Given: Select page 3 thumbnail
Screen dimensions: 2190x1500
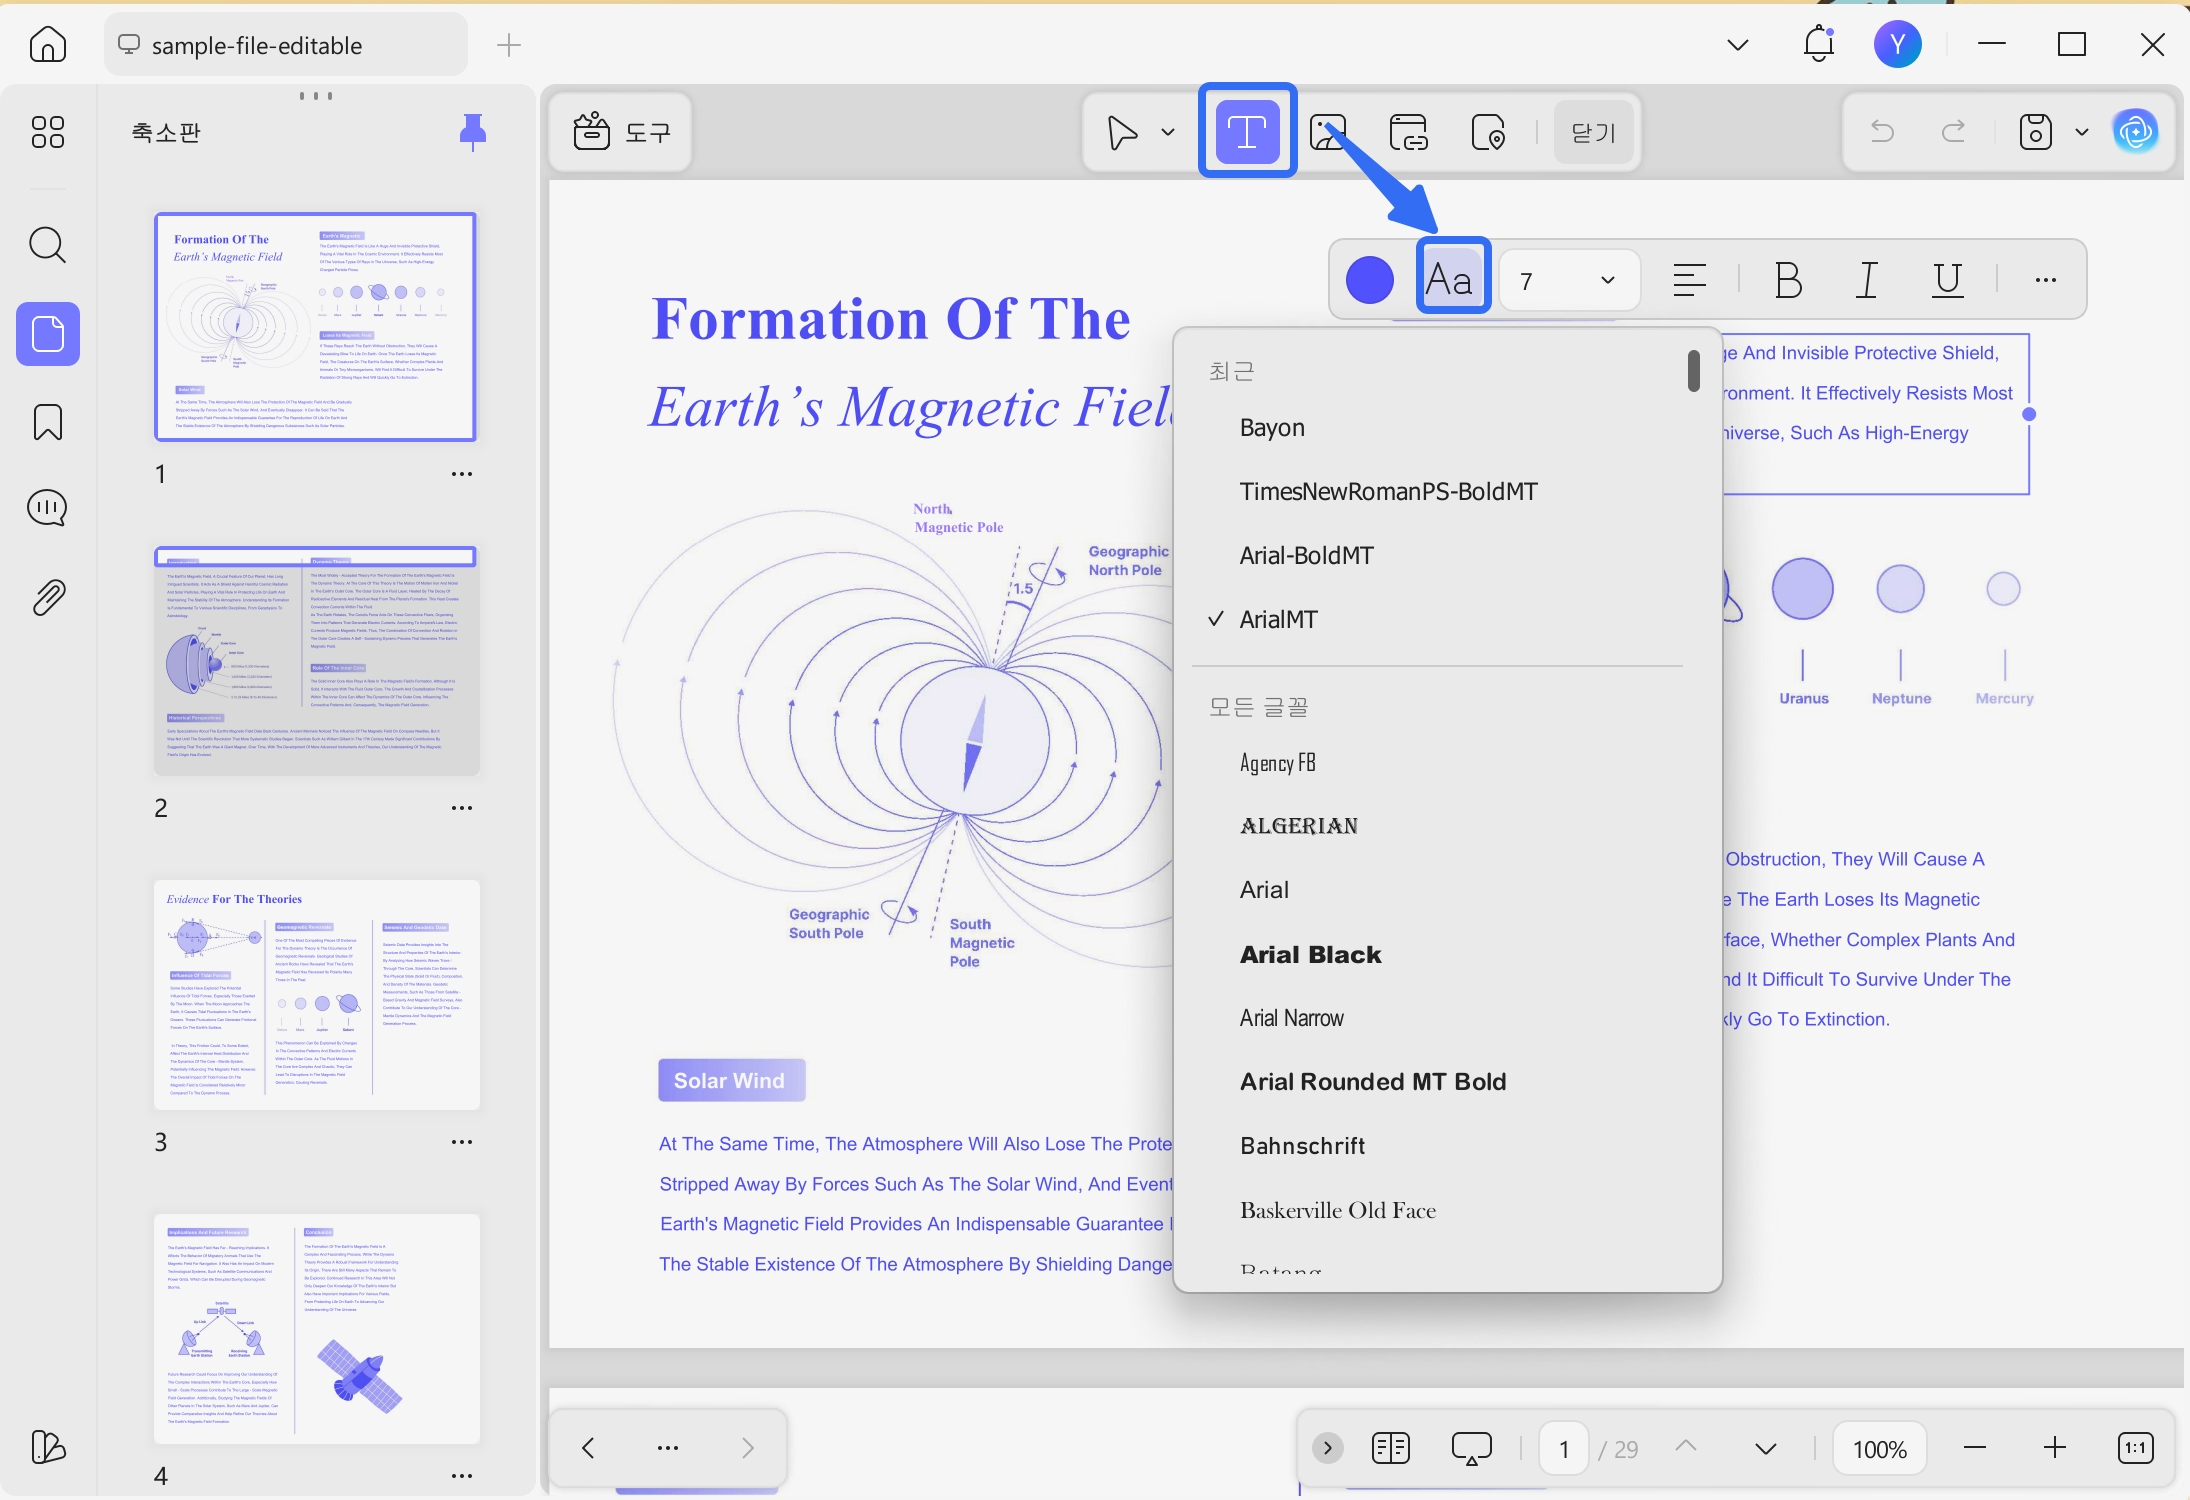Looking at the screenshot, I should 316,995.
